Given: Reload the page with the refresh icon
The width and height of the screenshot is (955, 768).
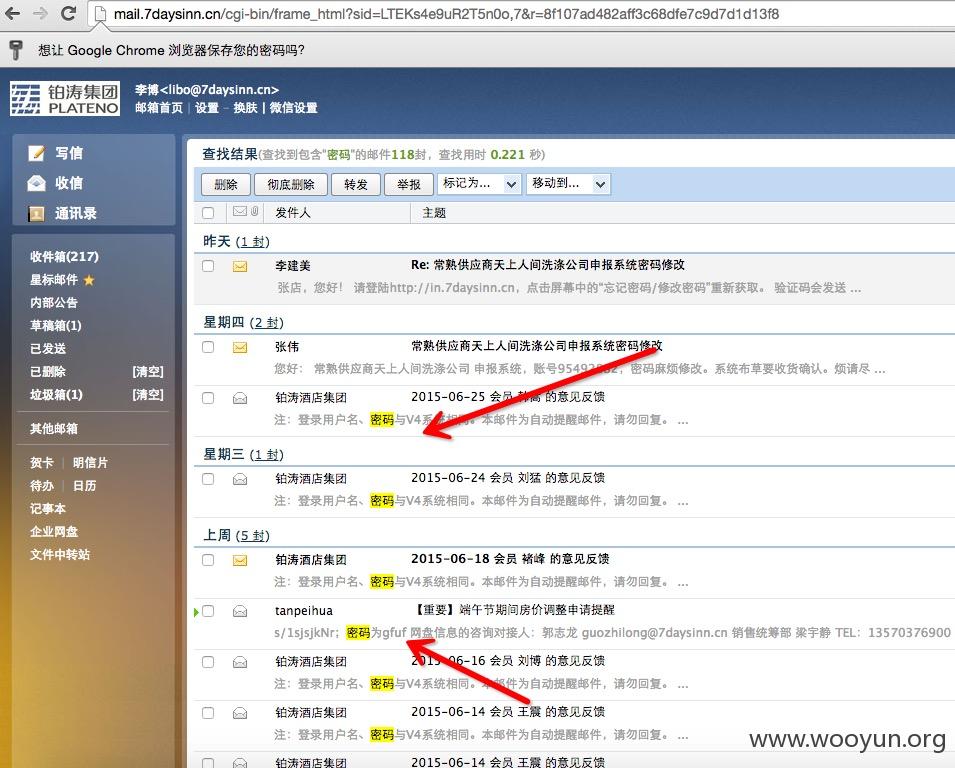Looking at the screenshot, I should pyautogui.click(x=69, y=13).
